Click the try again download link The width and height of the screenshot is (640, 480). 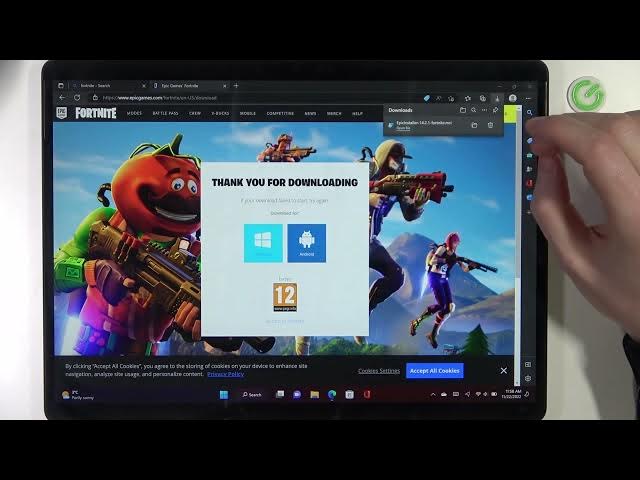coord(319,200)
